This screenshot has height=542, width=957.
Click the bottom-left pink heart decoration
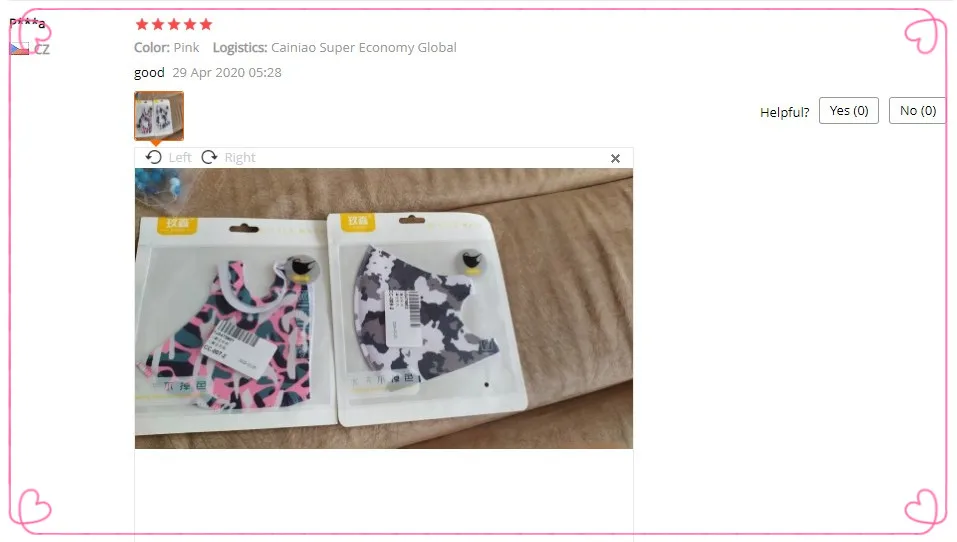coord(34,507)
